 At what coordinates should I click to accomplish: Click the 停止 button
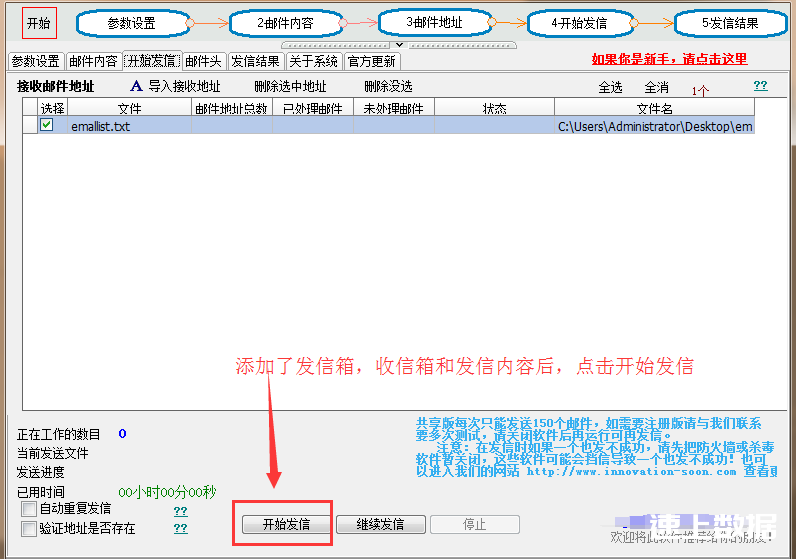coord(475,524)
